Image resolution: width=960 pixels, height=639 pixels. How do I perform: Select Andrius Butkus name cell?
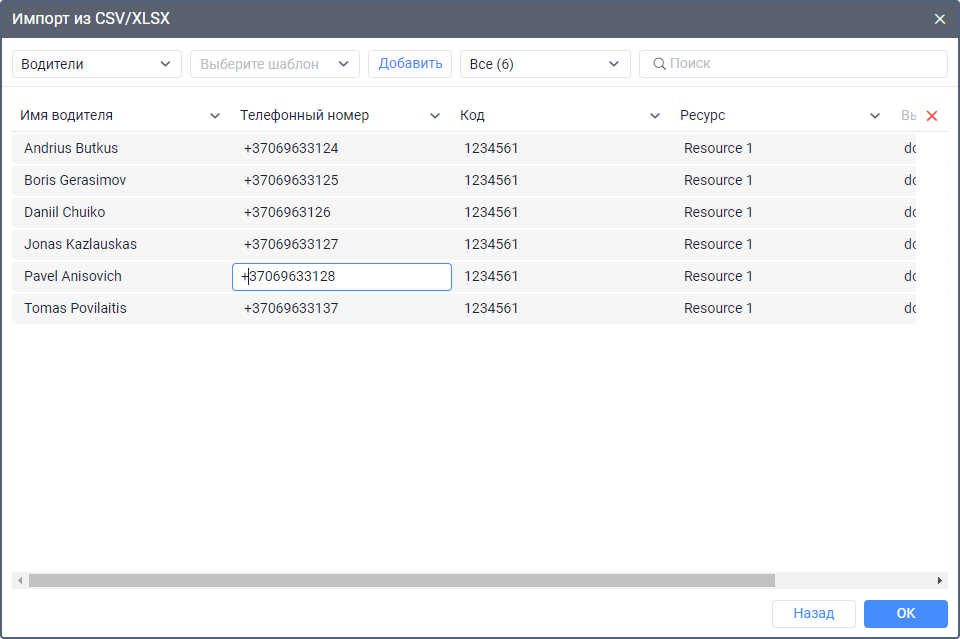(71, 148)
